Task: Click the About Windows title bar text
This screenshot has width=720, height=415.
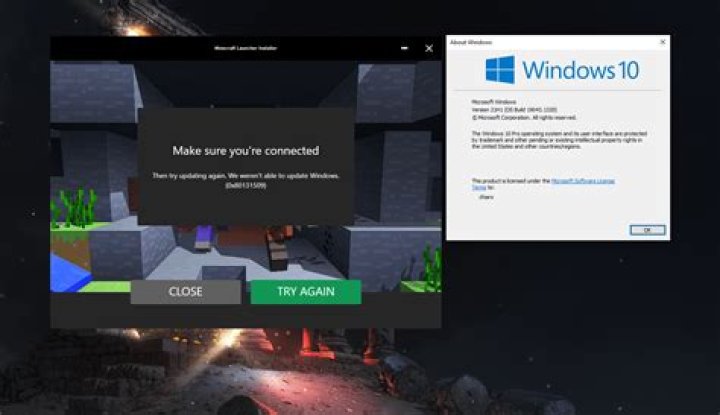Action: (x=471, y=42)
